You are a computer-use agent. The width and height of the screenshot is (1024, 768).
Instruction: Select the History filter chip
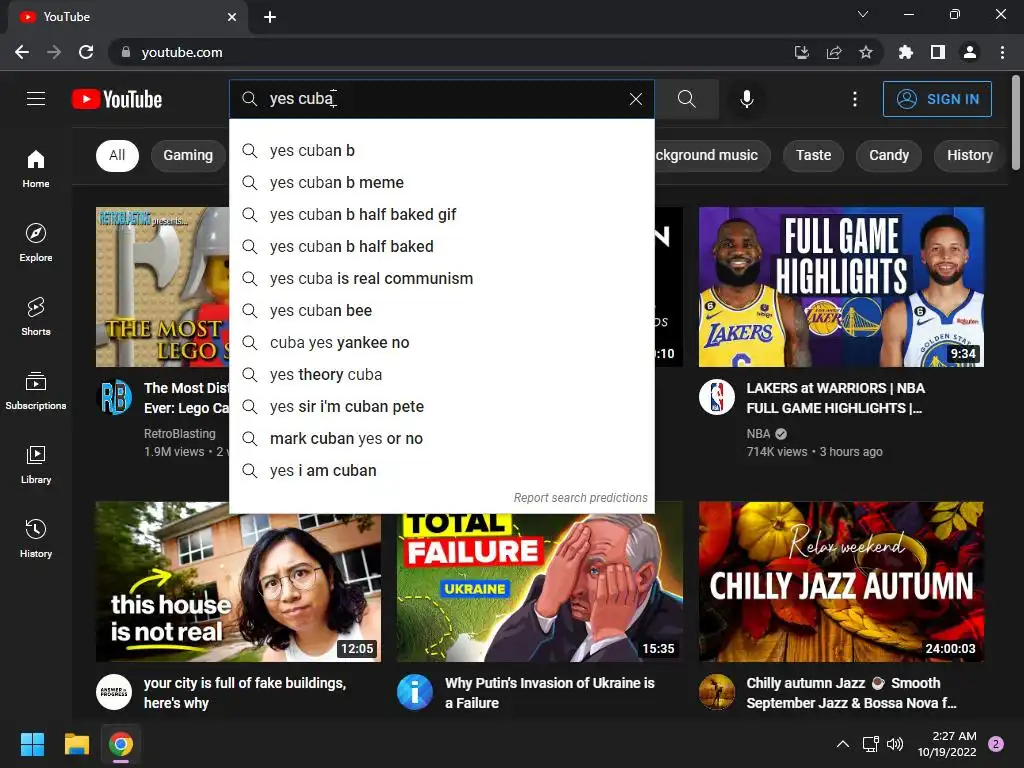[x=970, y=155]
